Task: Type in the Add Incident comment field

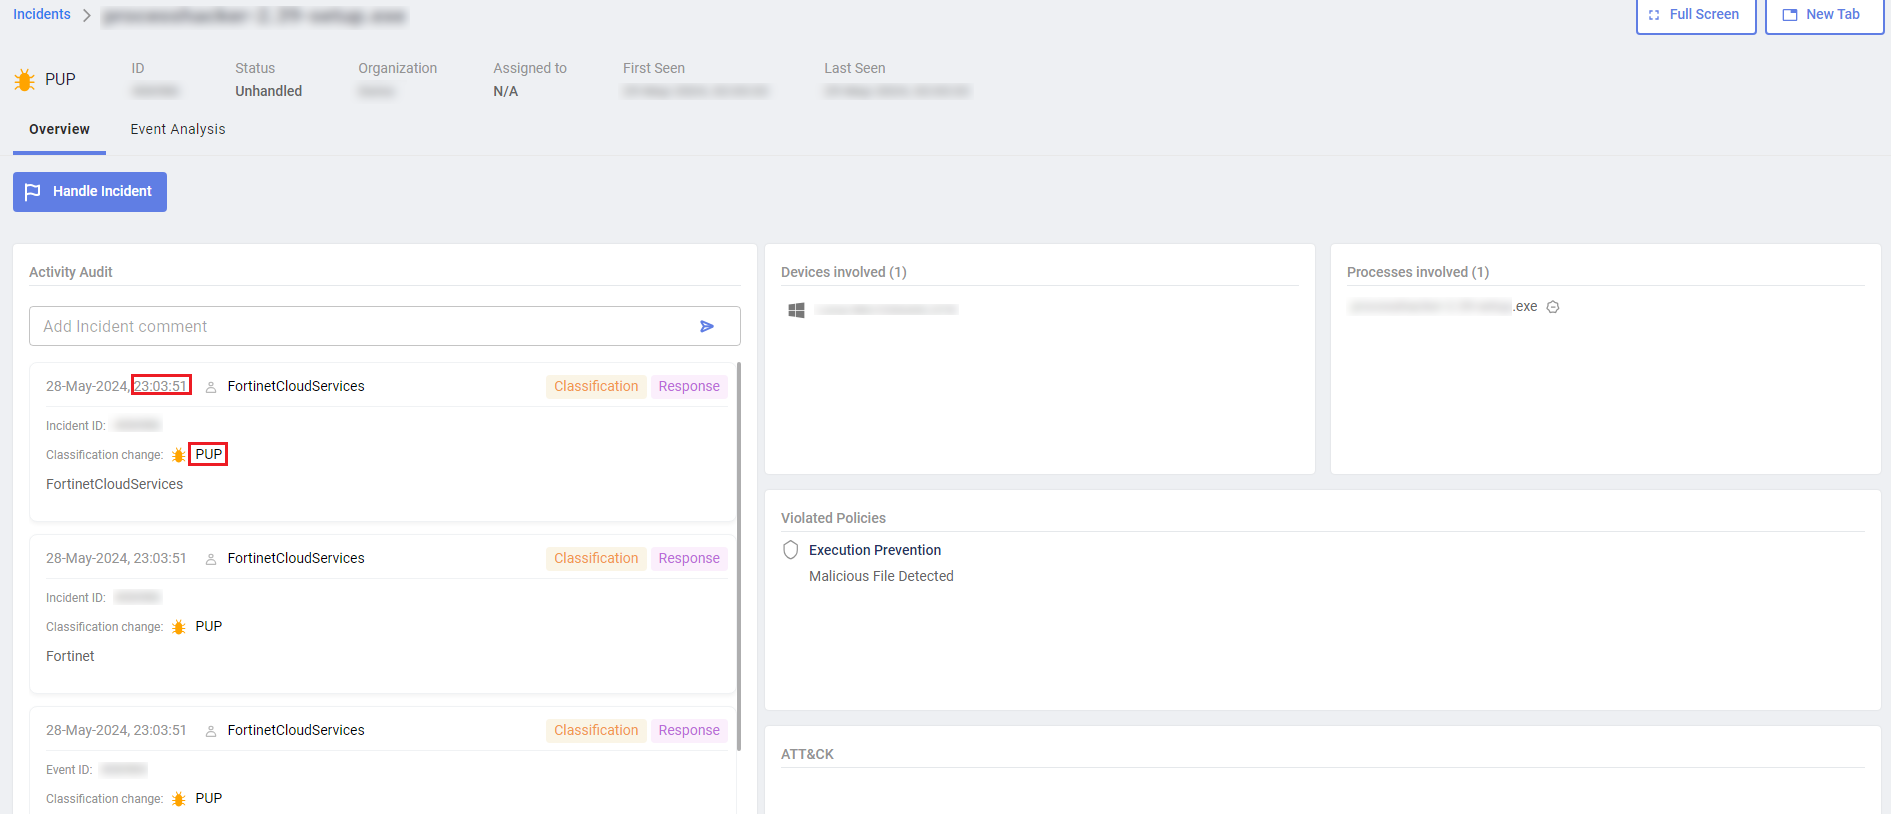Action: tap(360, 326)
